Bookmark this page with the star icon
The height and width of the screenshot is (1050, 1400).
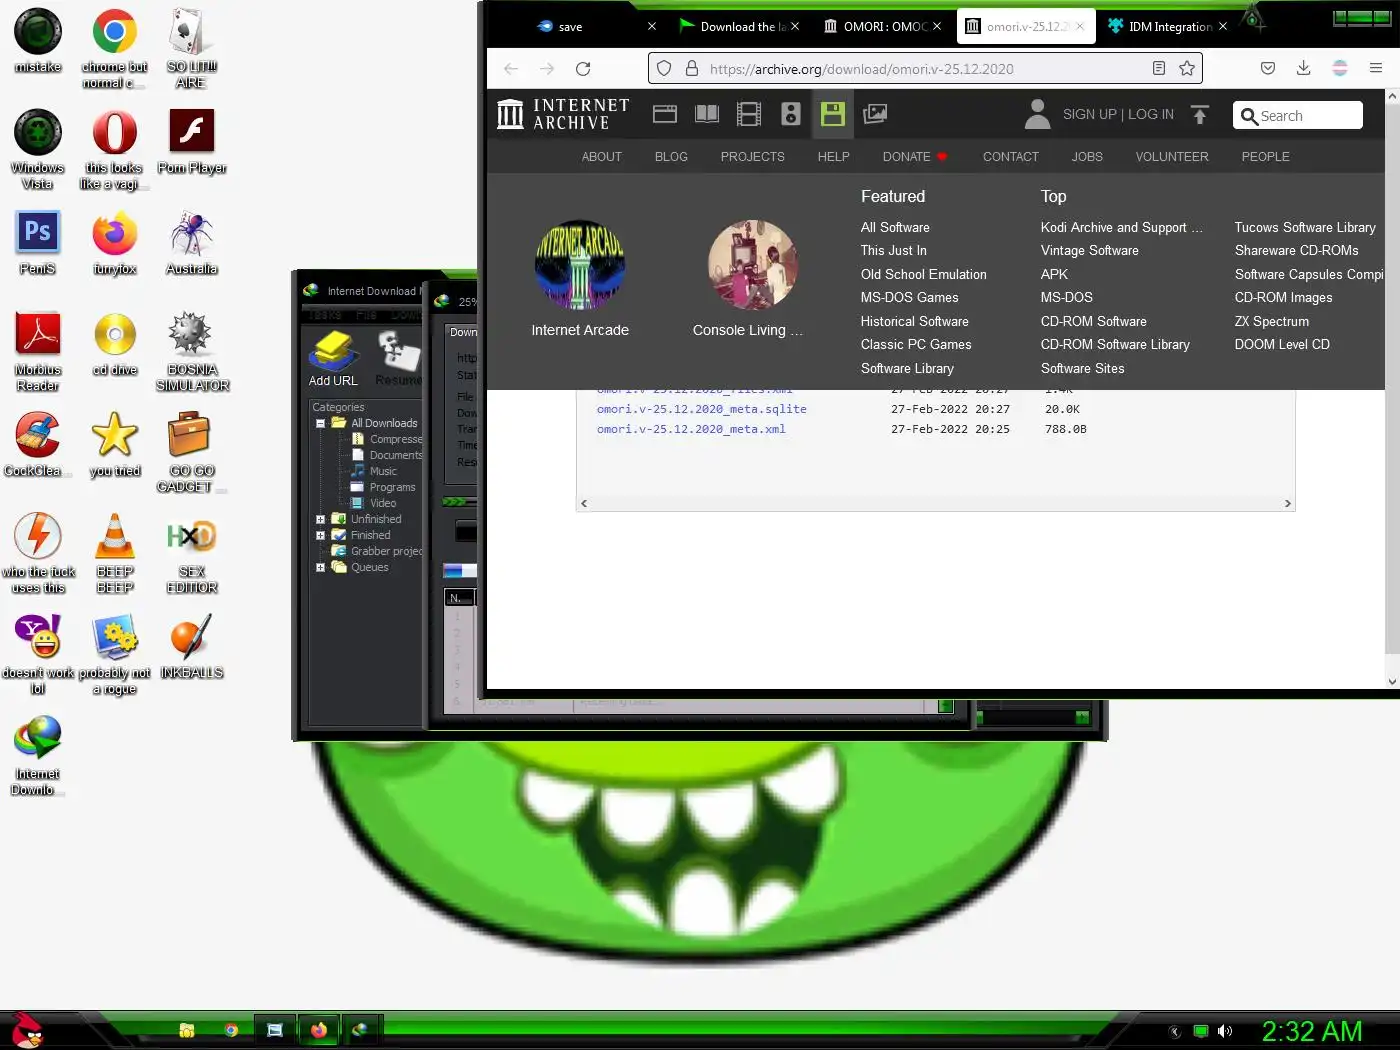coord(1187,68)
